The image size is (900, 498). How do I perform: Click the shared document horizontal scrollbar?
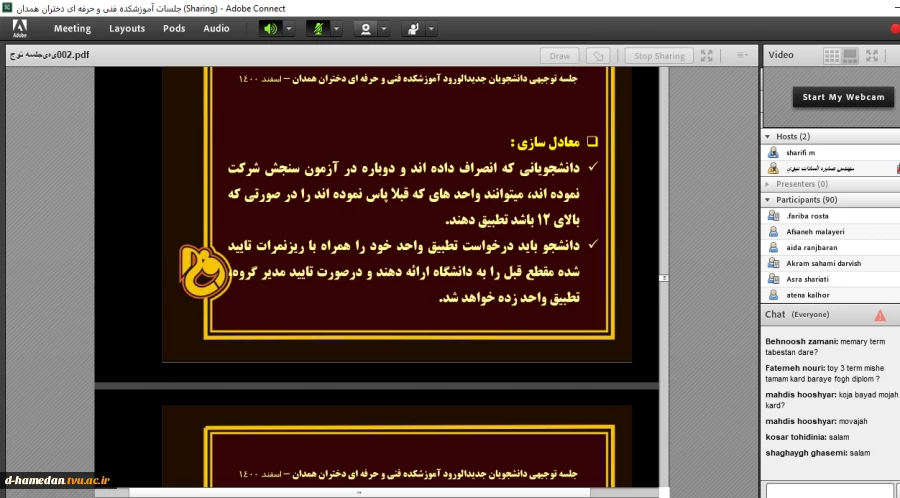coord(359,492)
